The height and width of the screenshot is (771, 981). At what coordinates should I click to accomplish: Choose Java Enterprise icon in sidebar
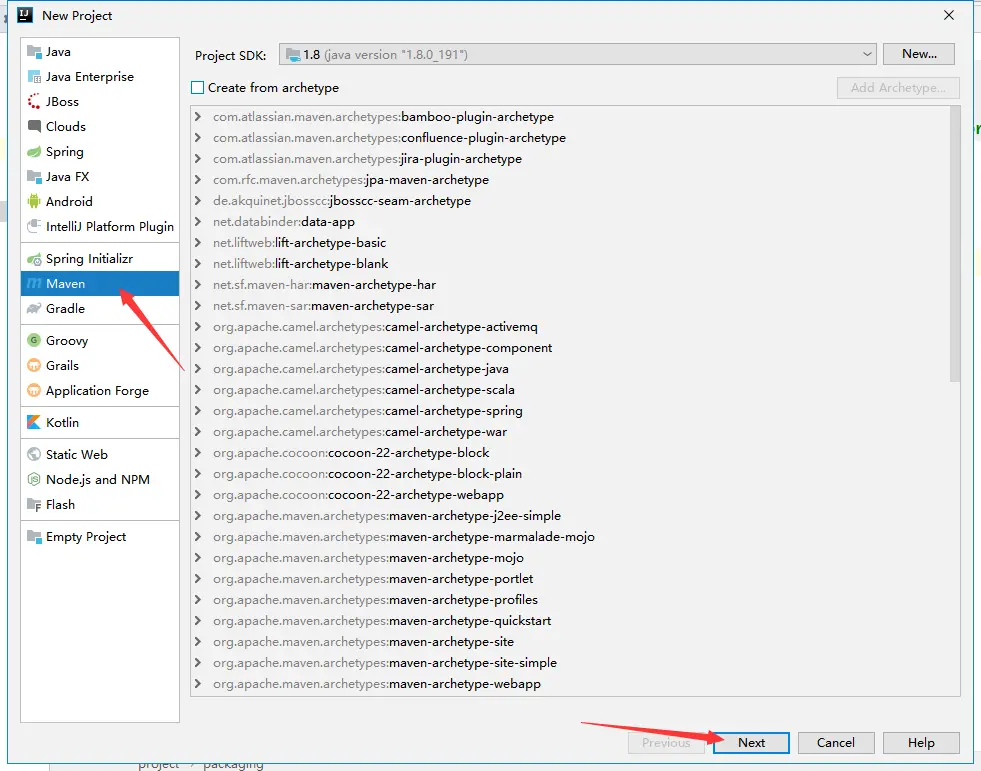coord(34,76)
